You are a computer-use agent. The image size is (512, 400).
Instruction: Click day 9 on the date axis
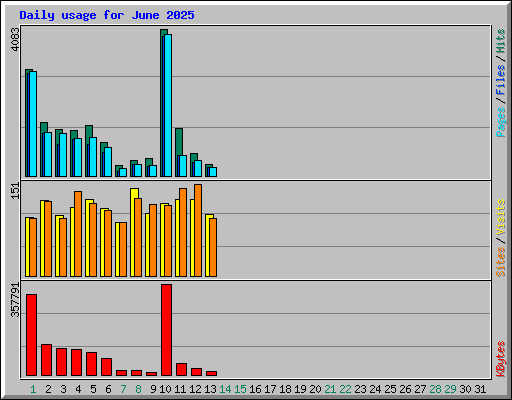pyautogui.click(x=153, y=389)
